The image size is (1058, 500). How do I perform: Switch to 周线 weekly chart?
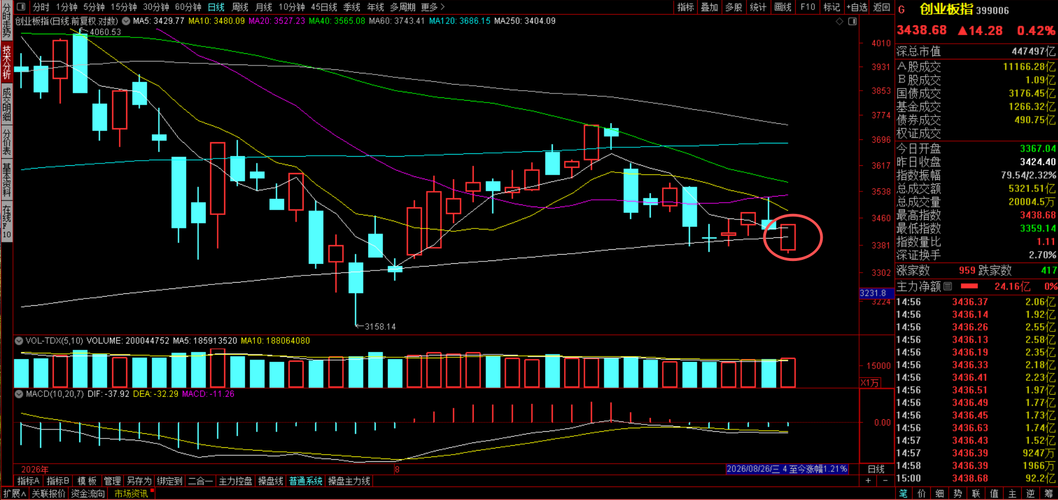(240, 7)
